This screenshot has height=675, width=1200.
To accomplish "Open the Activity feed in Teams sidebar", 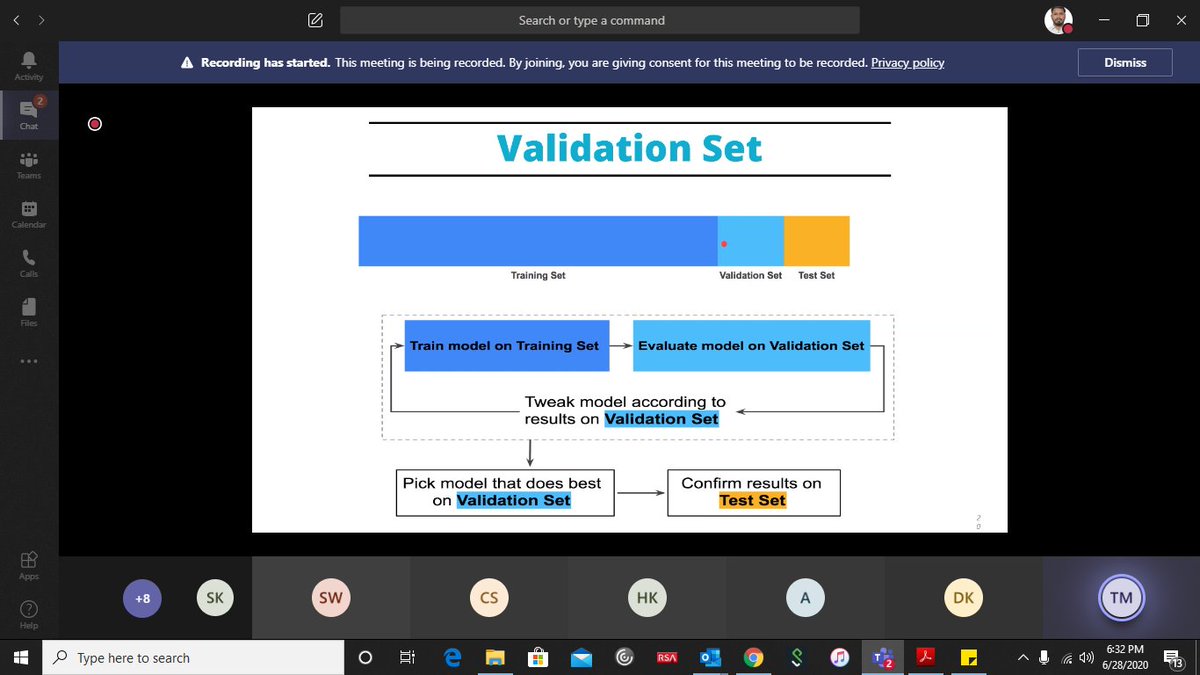I will tap(29, 66).
